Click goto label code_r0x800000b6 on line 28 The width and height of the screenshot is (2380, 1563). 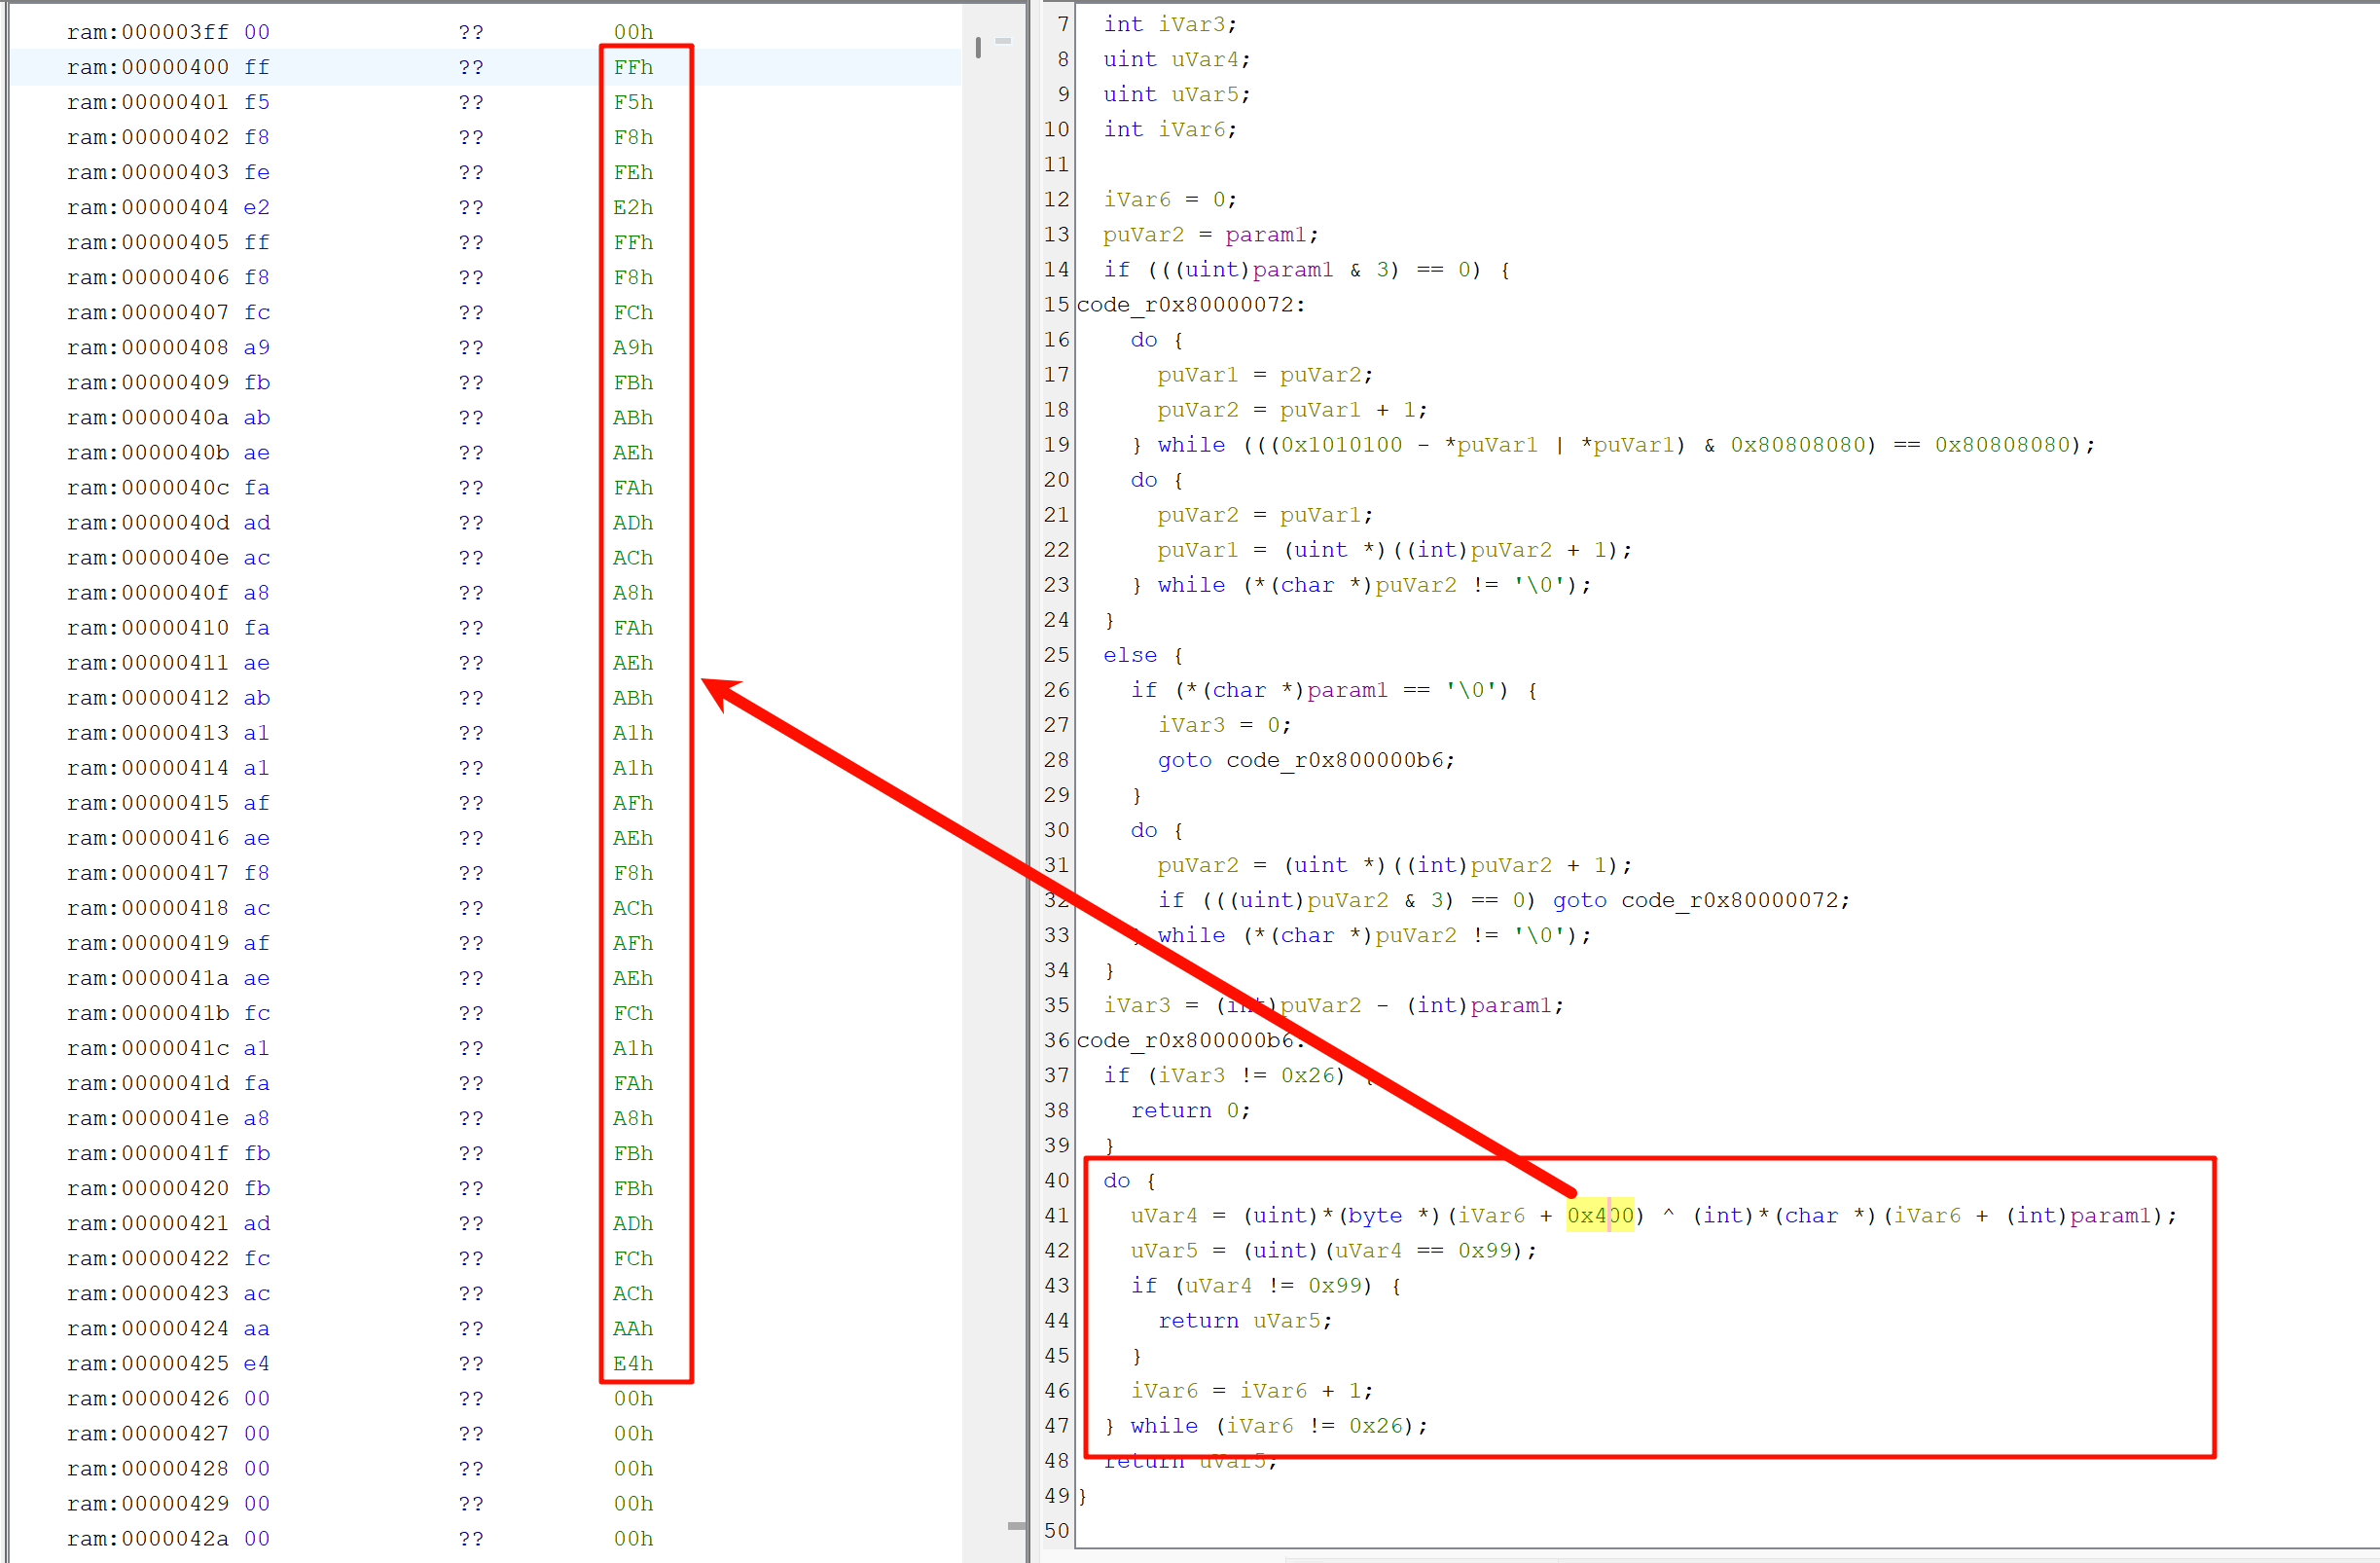click(x=1338, y=760)
